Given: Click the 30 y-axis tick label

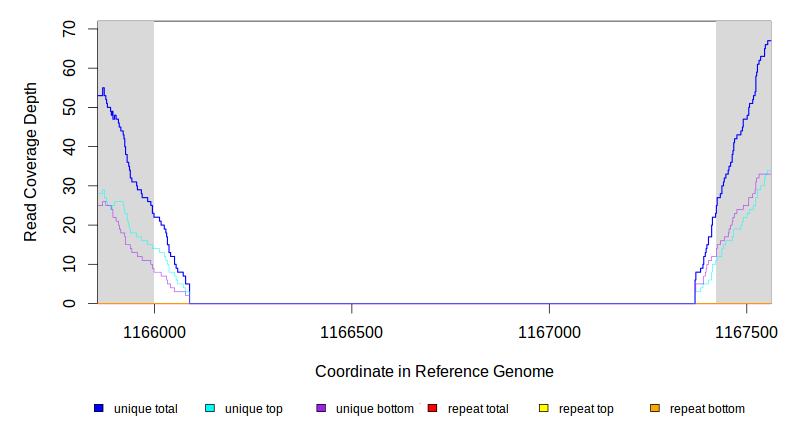Looking at the screenshot, I should (70, 186).
